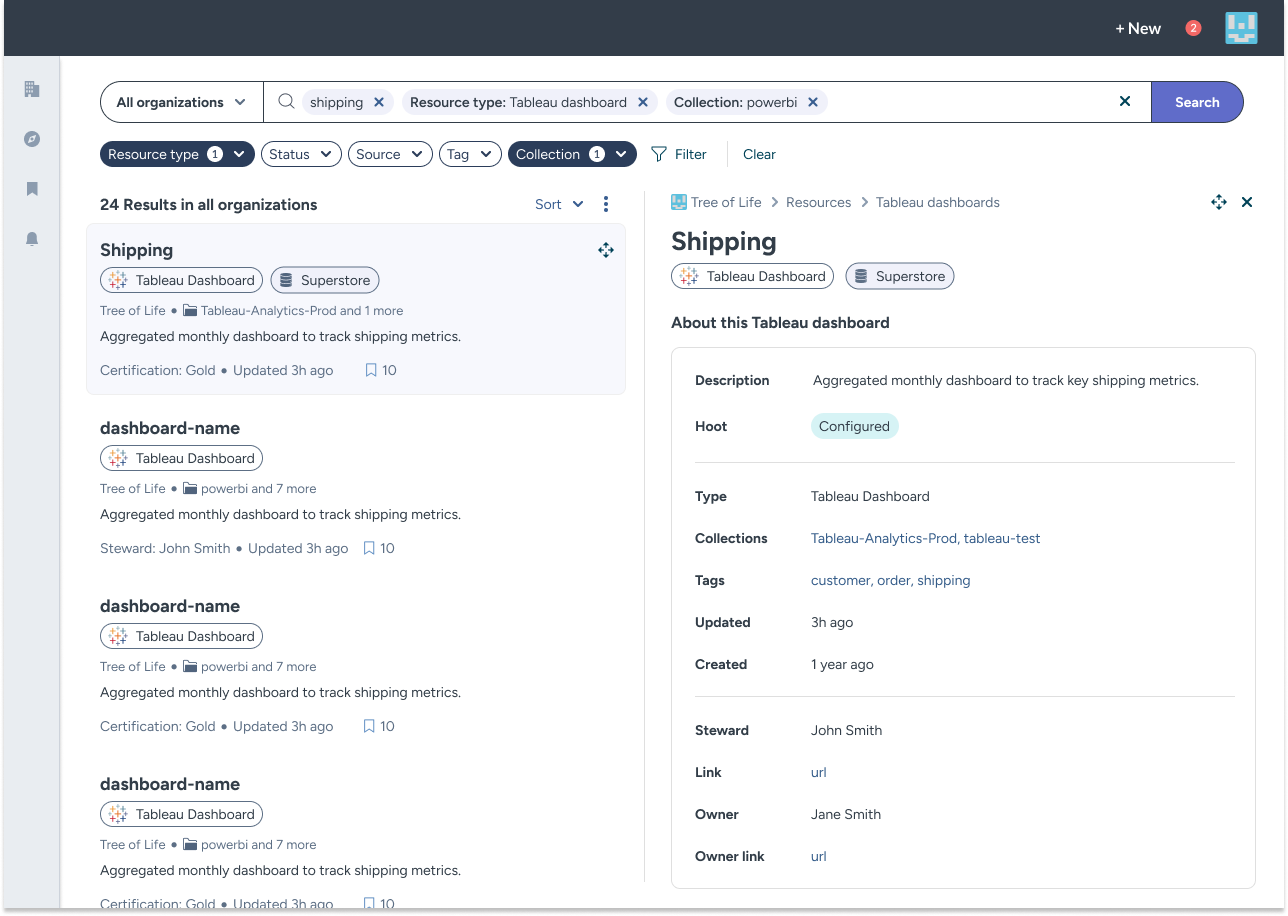This screenshot has width=1288, height=916.
Task: Click the user avatar in the top right
Action: (x=1241, y=28)
